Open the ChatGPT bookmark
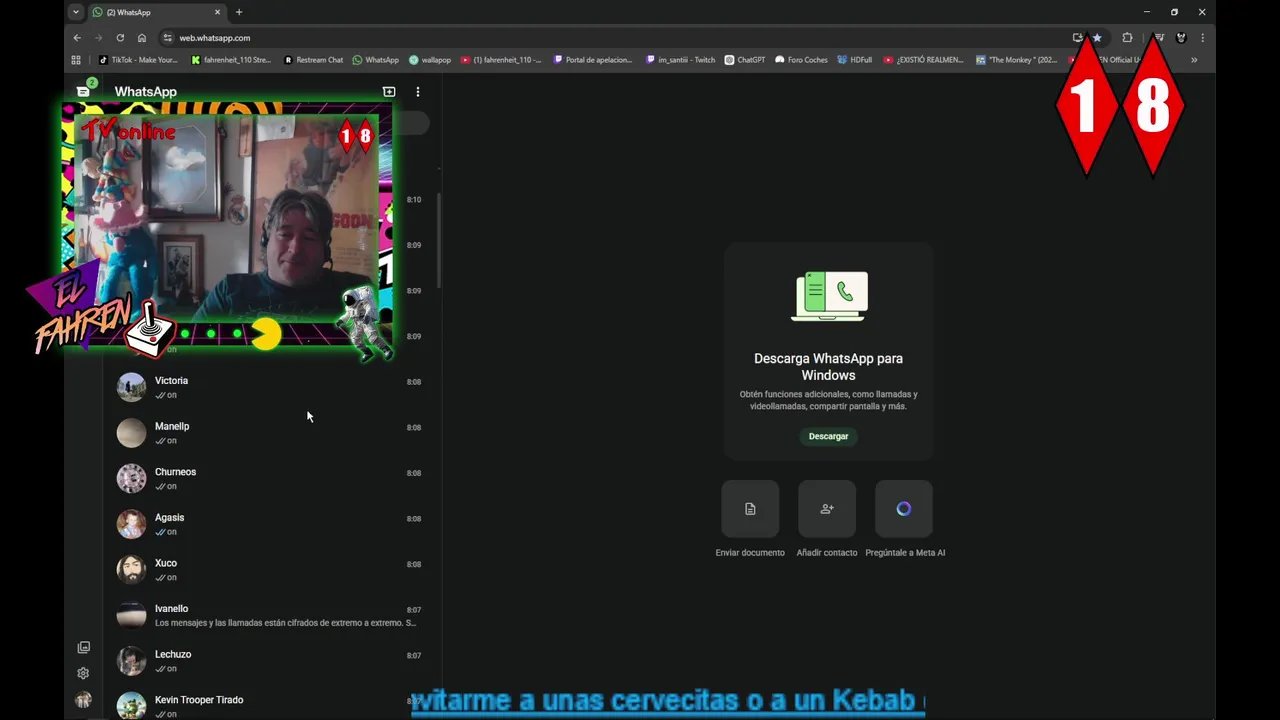Image resolution: width=1280 pixels, height=720 pixels. 745,60
